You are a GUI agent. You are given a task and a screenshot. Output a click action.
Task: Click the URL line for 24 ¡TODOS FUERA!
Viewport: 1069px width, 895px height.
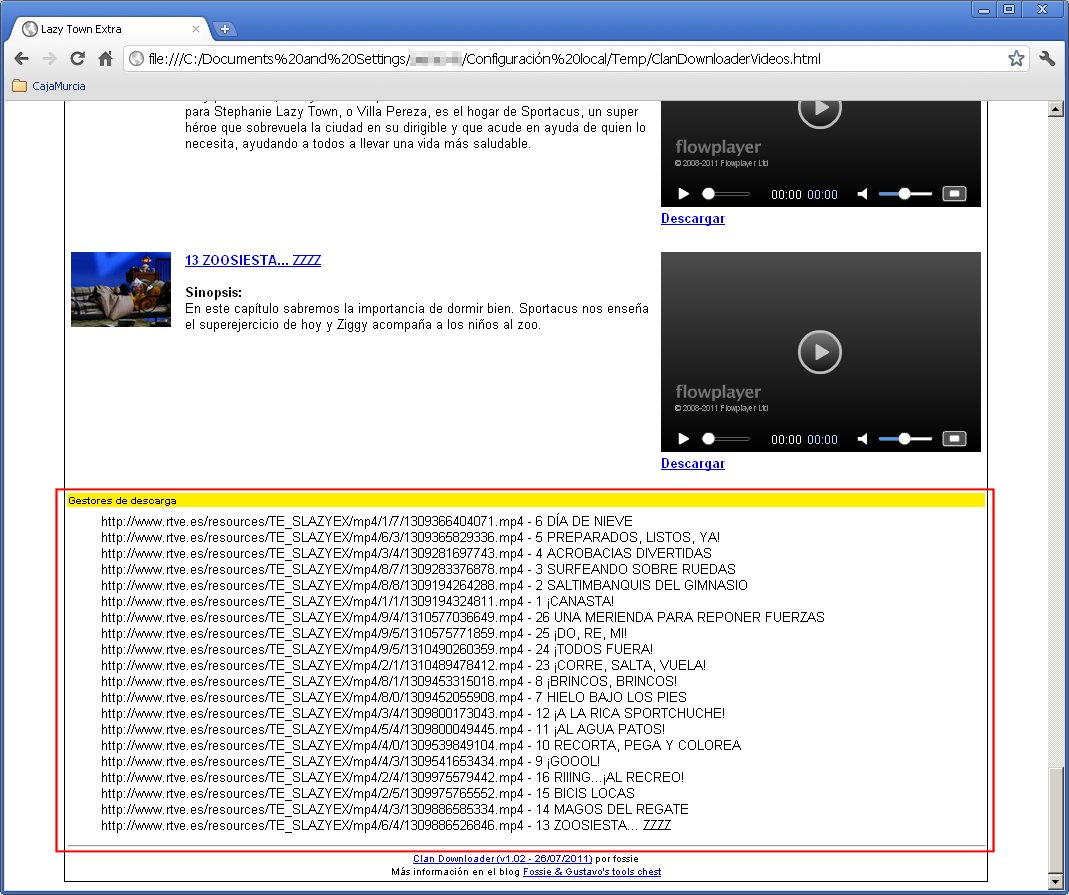(x=377, y=650)
